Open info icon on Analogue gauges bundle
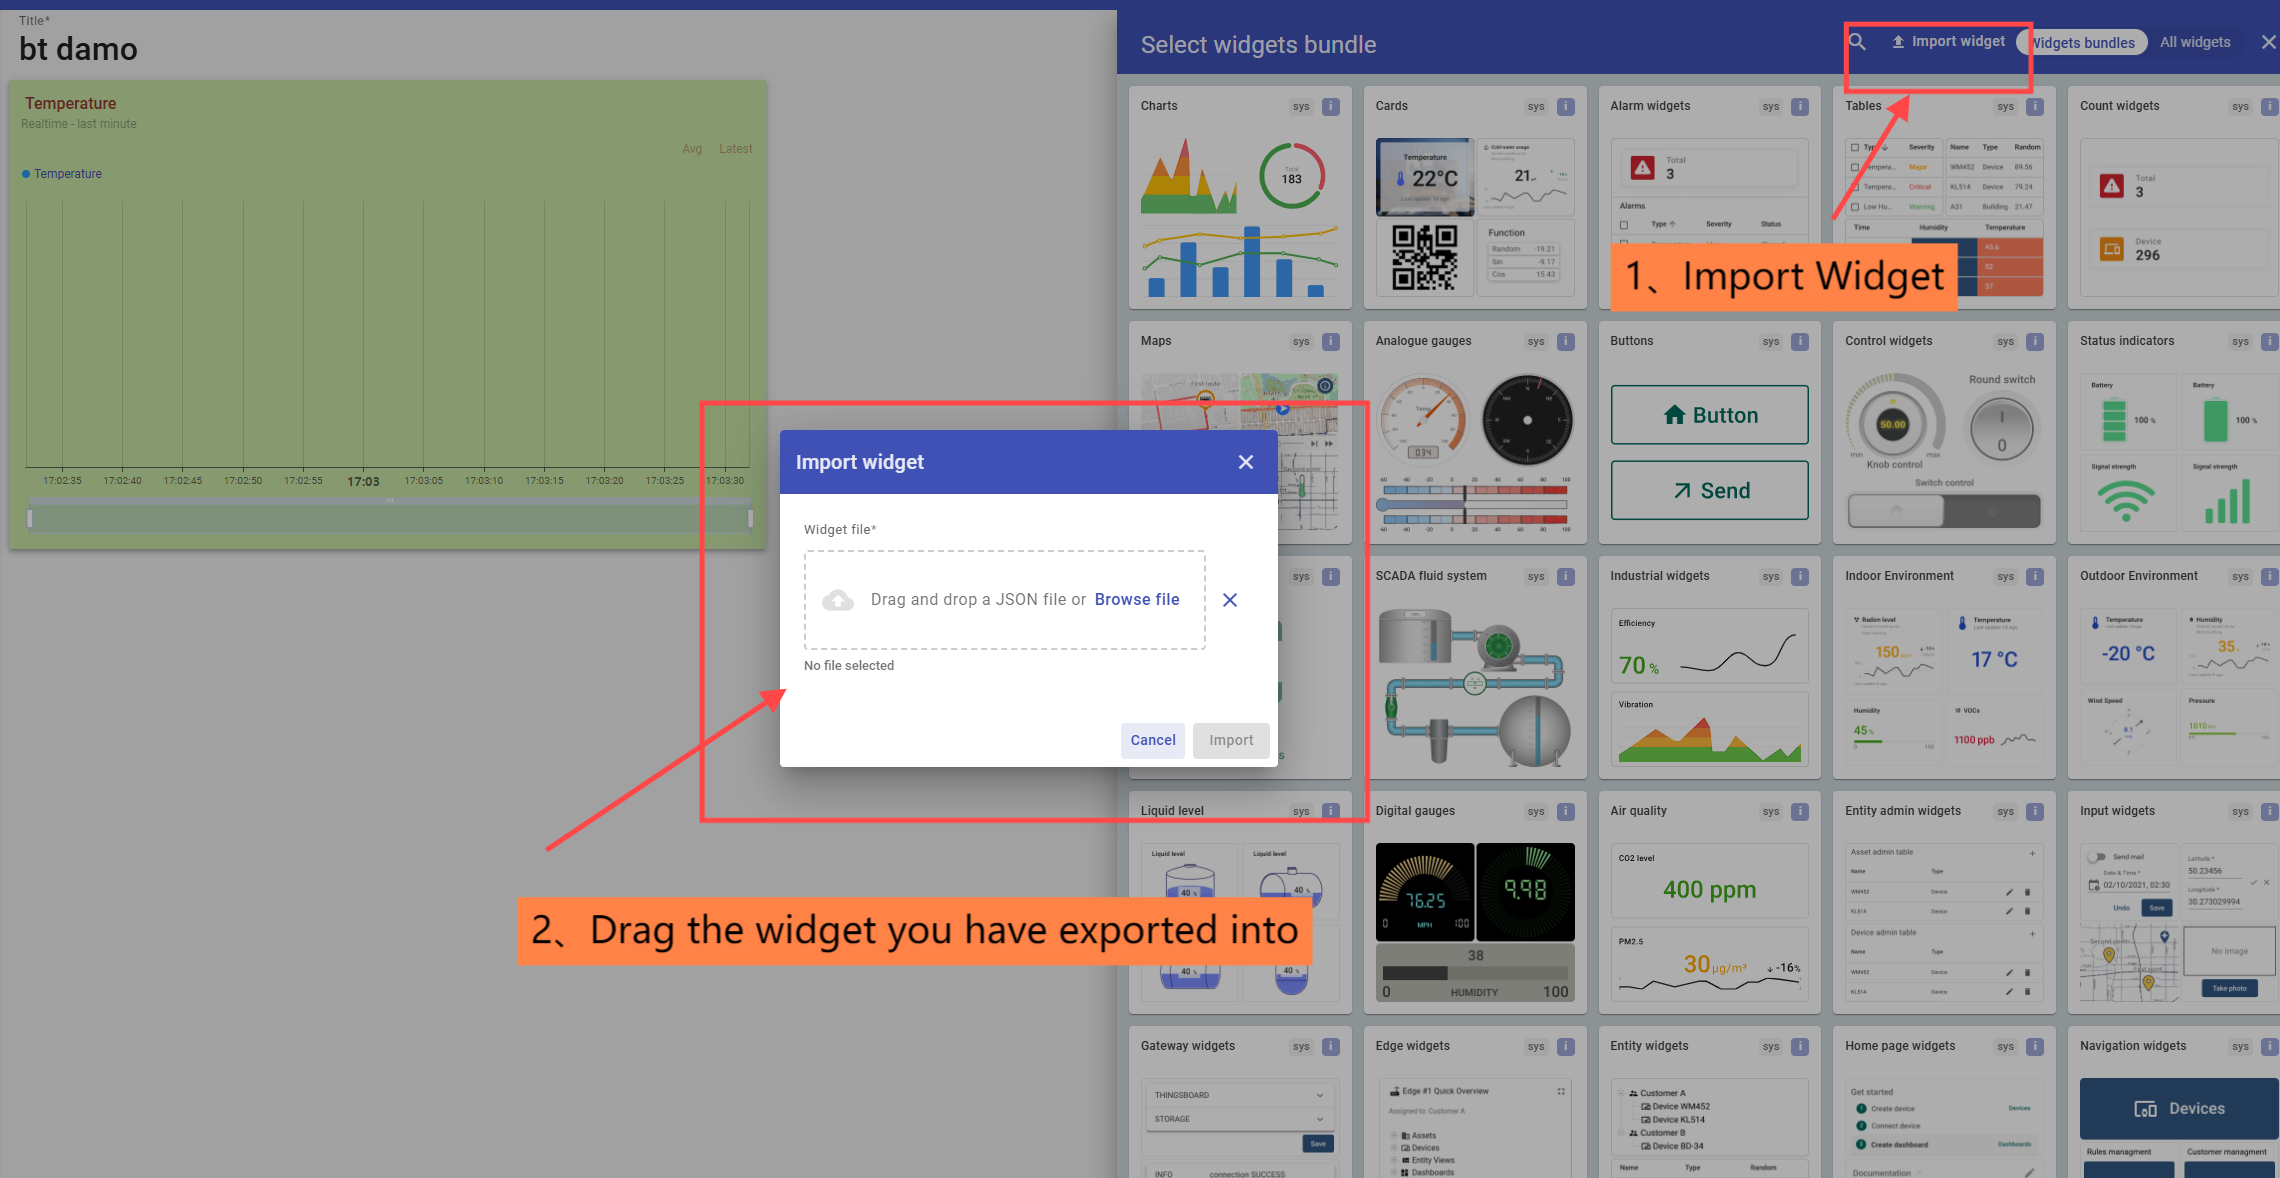 click(1566, 341)
